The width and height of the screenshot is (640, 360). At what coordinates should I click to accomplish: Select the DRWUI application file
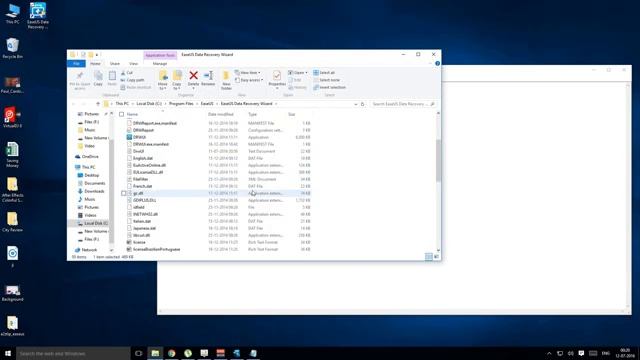pyautogui.click(x=140, y=137)
